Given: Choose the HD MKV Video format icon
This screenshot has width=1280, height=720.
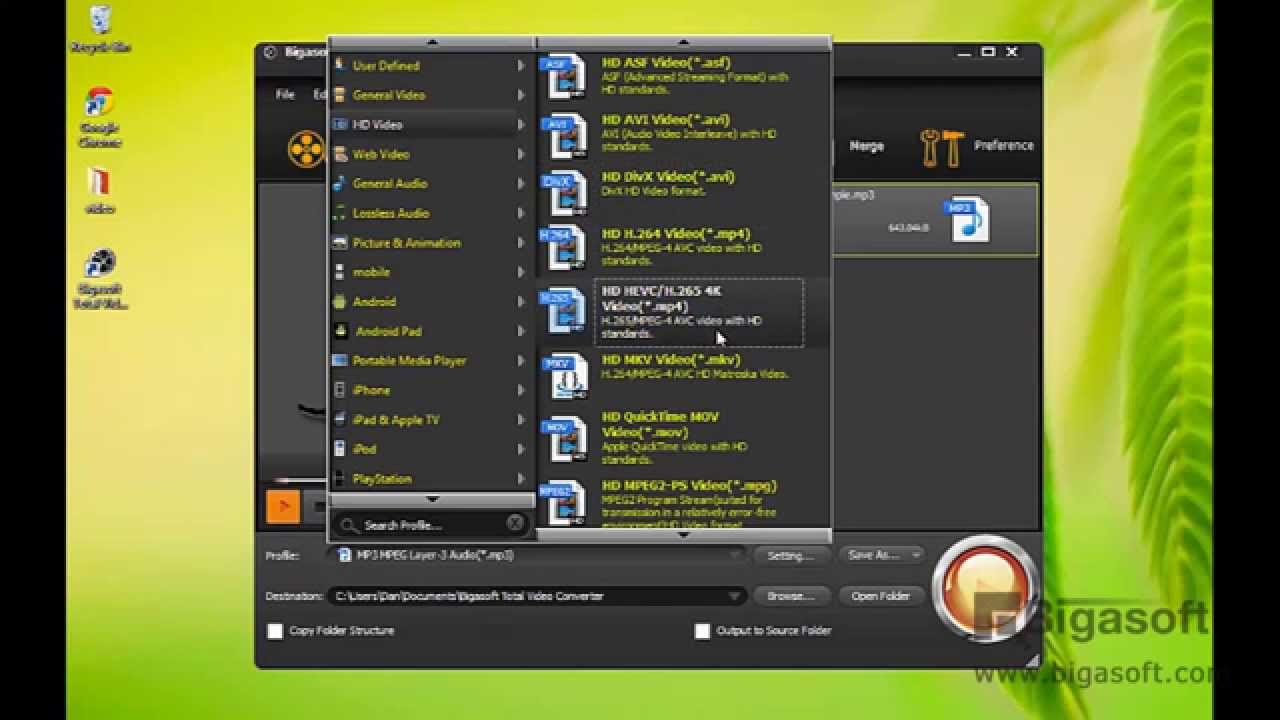Looking at the screenshot, I should point(564,376).
